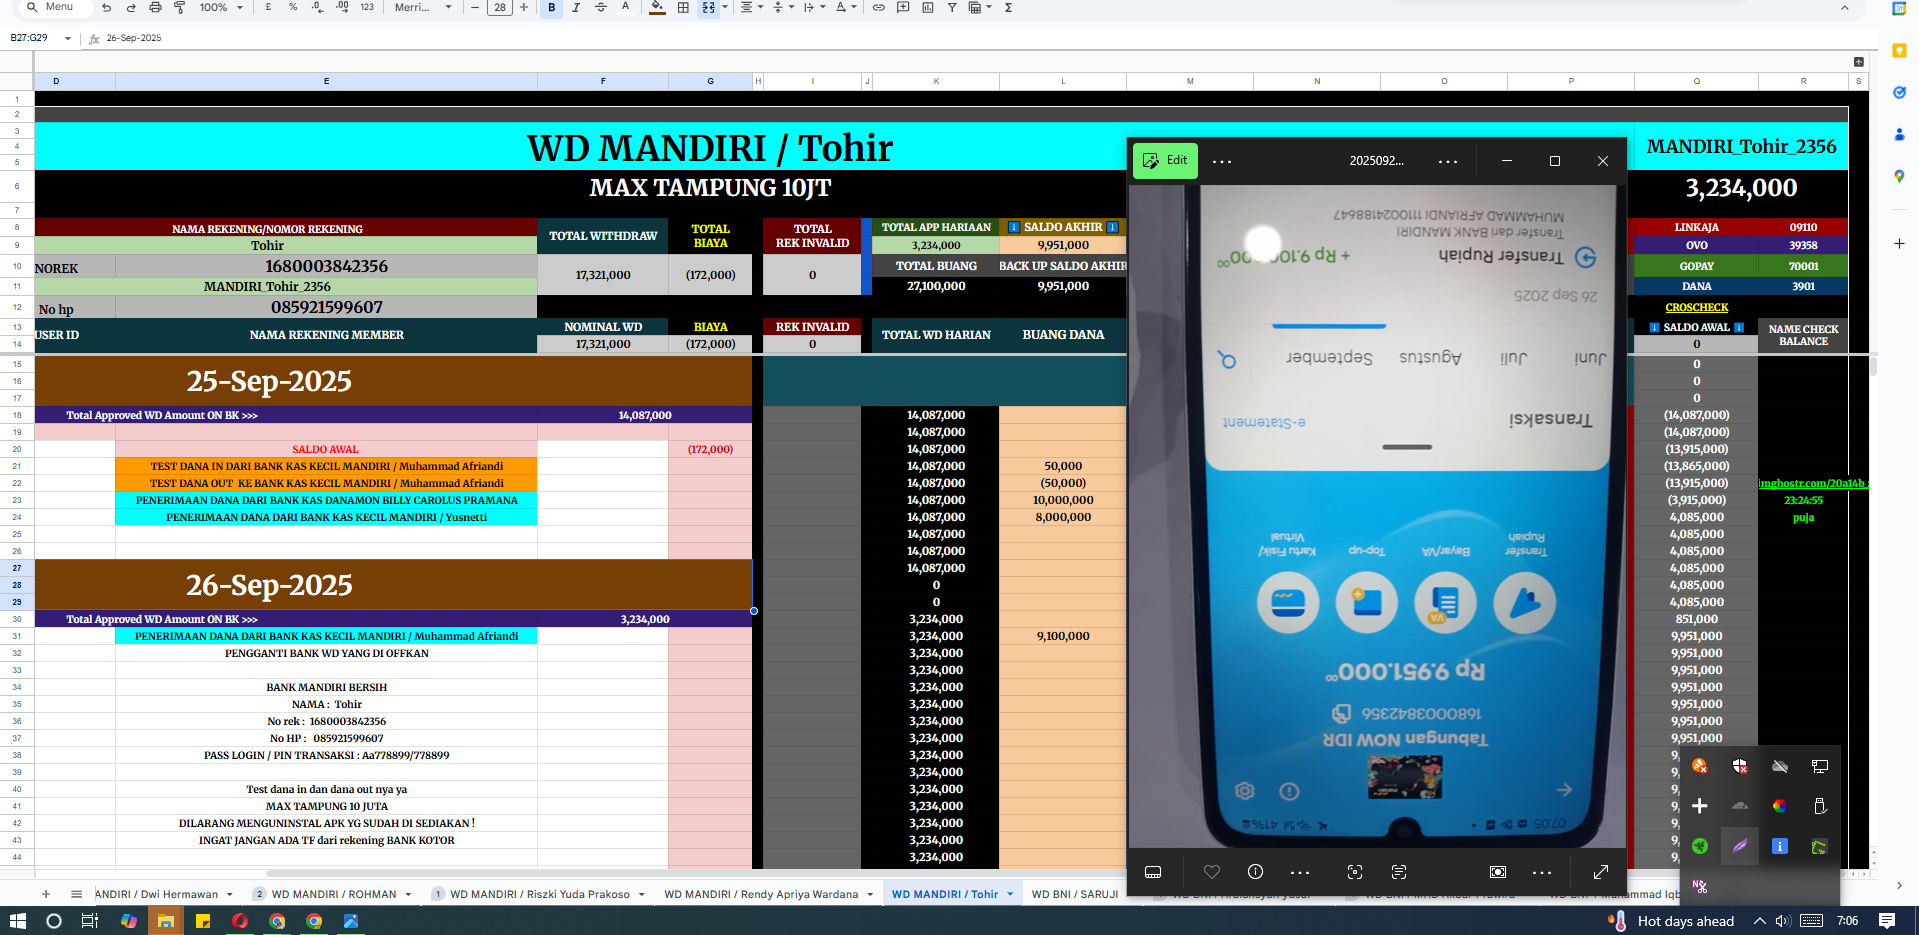Add a new sheet with the plus button

tap(46, 894)
